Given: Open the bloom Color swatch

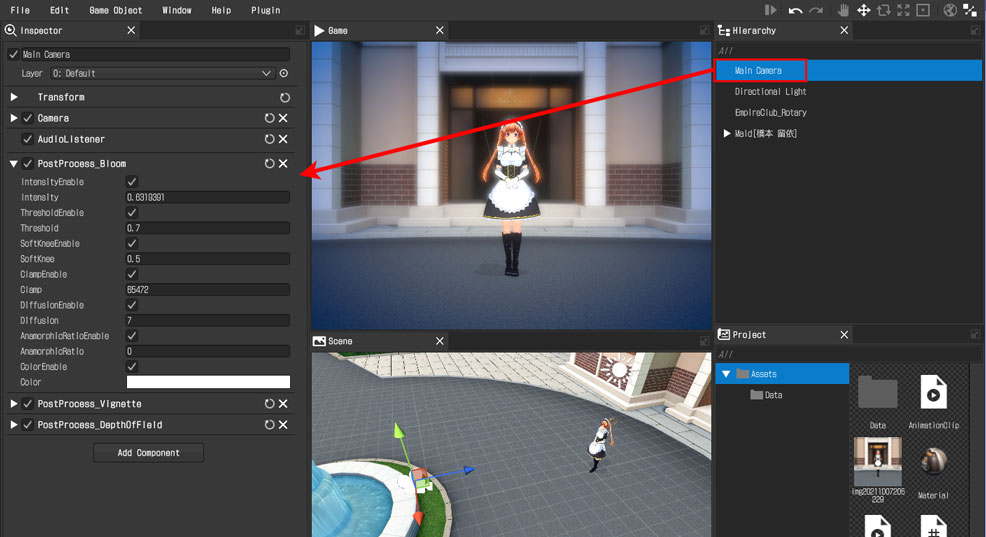Looking at the screenshot, I should (x=208, y=382).
